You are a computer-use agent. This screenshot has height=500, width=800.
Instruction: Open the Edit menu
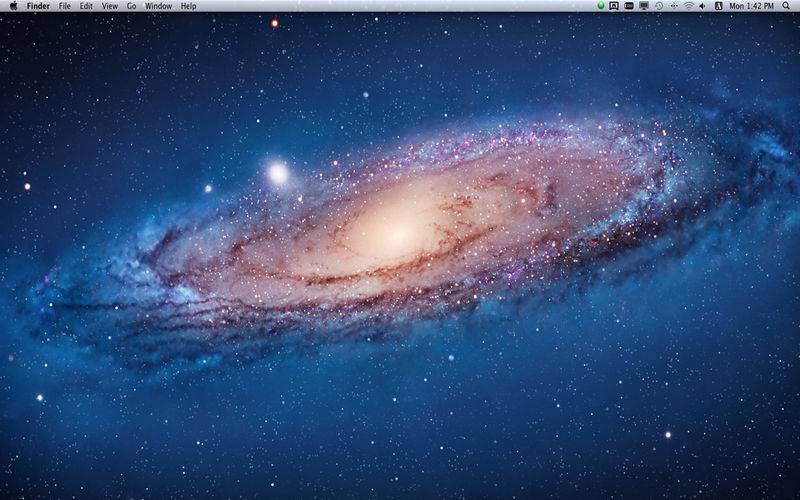click(86, 6)
